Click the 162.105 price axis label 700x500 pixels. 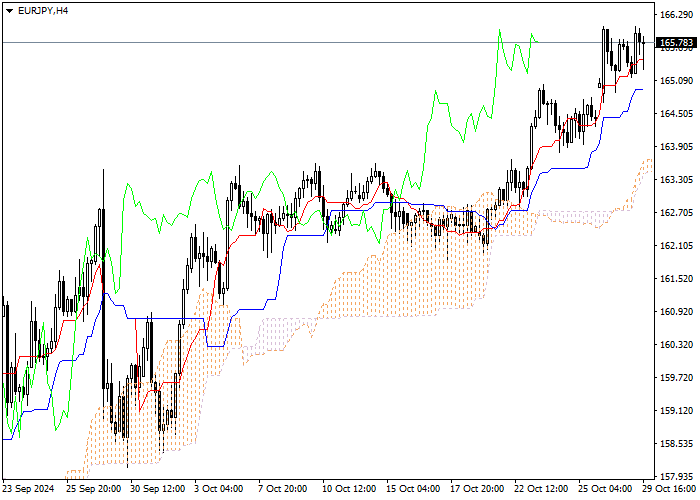(676, 246)
